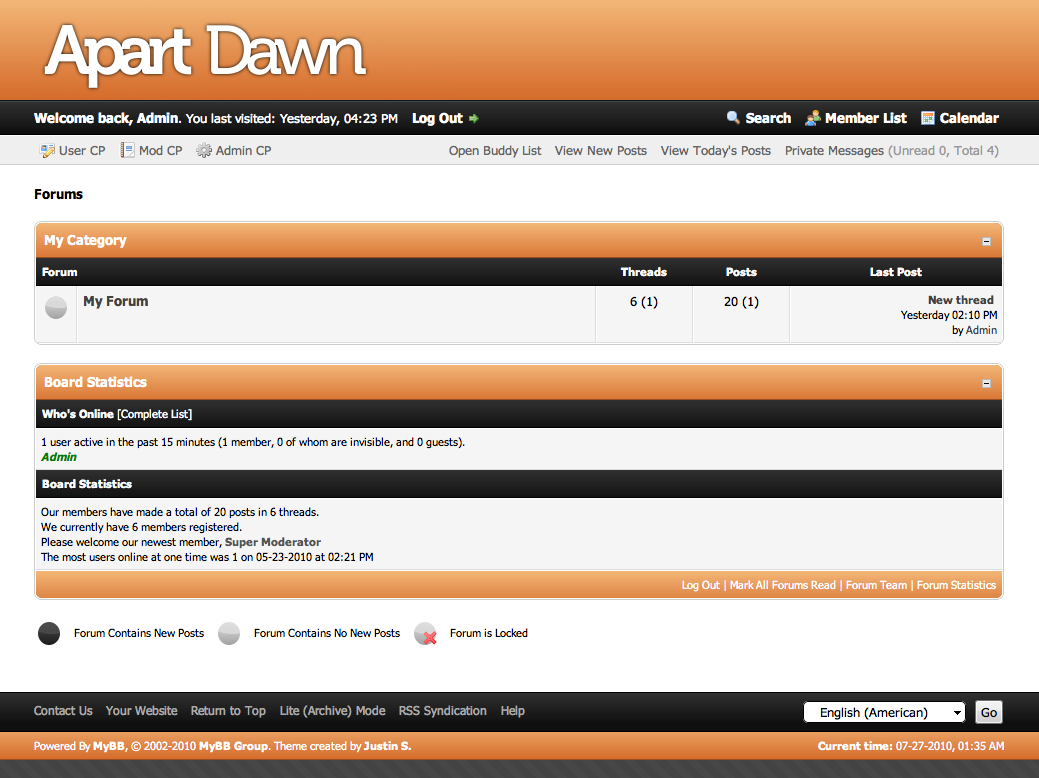The image size is (1039, 778).
Task: Click the Calendar icon in header
Action: (x=928, y=118)
